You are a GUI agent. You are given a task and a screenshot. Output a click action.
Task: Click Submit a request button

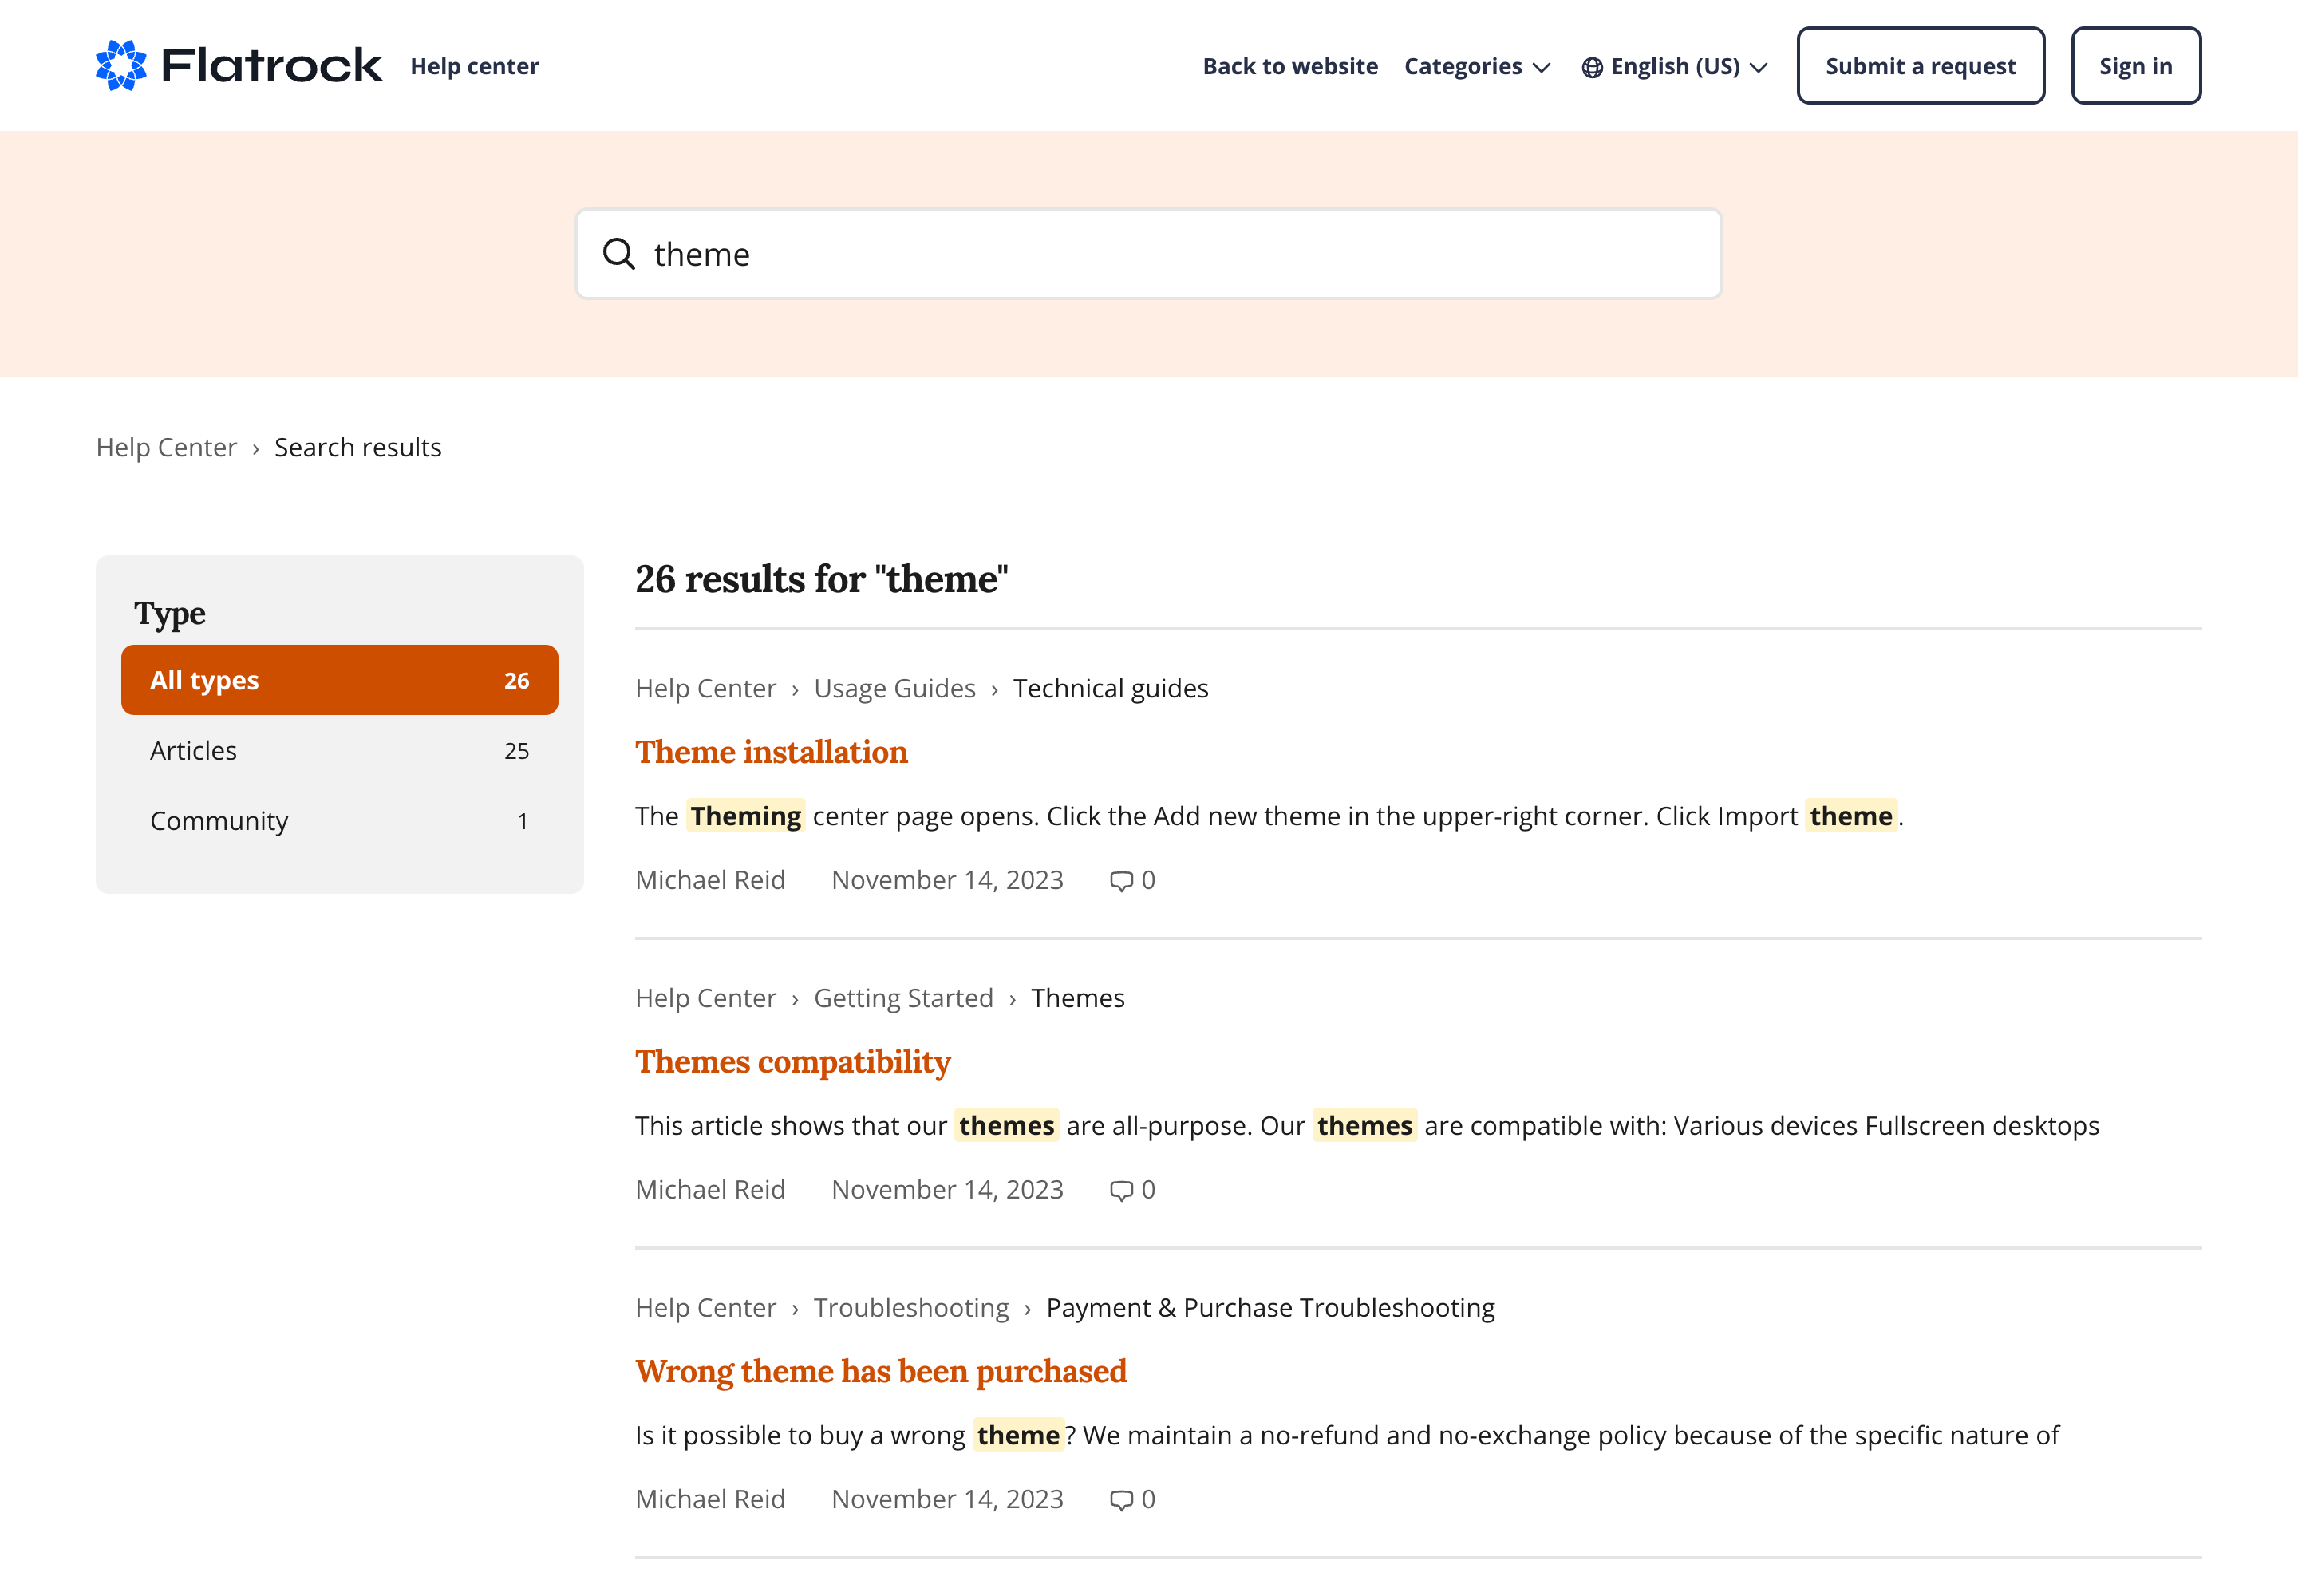point(1920,66)
